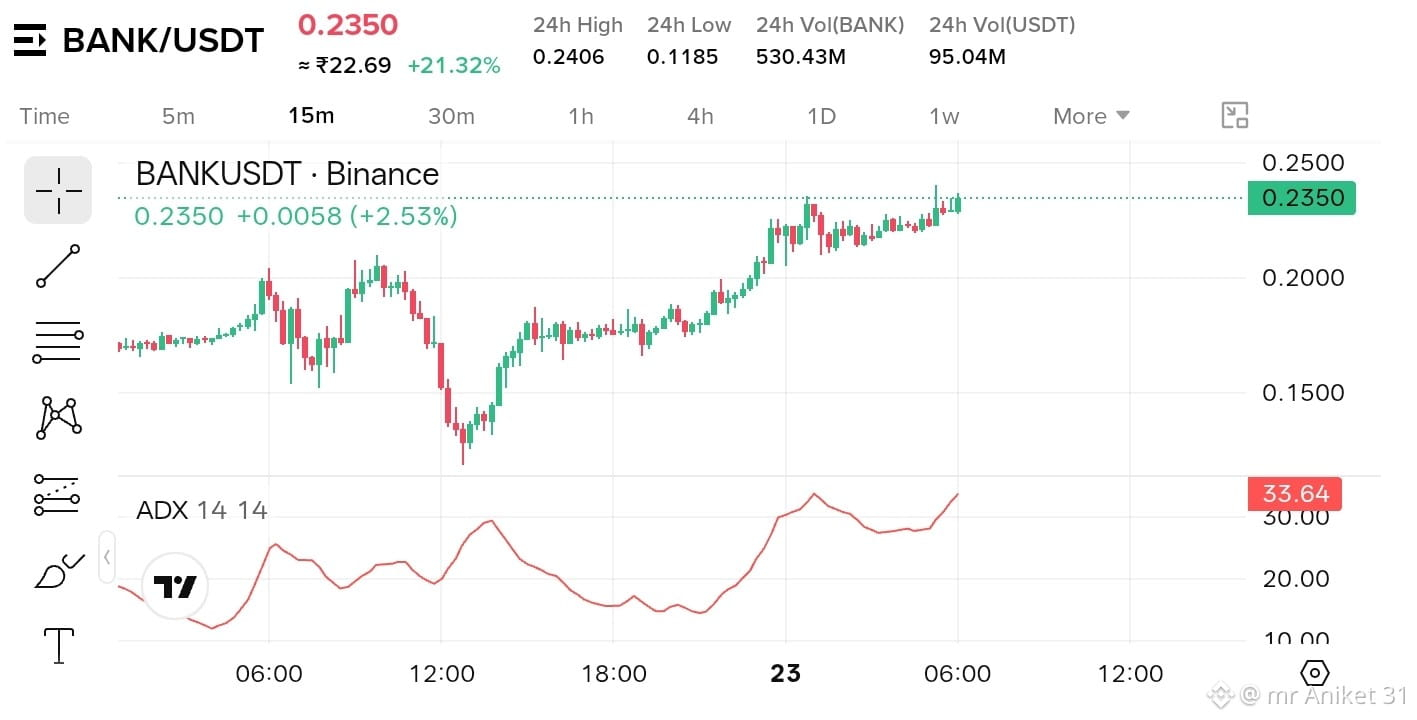Expand the More timeframes dropdown
The image size is (1417, 720).
click(1091, 116)
